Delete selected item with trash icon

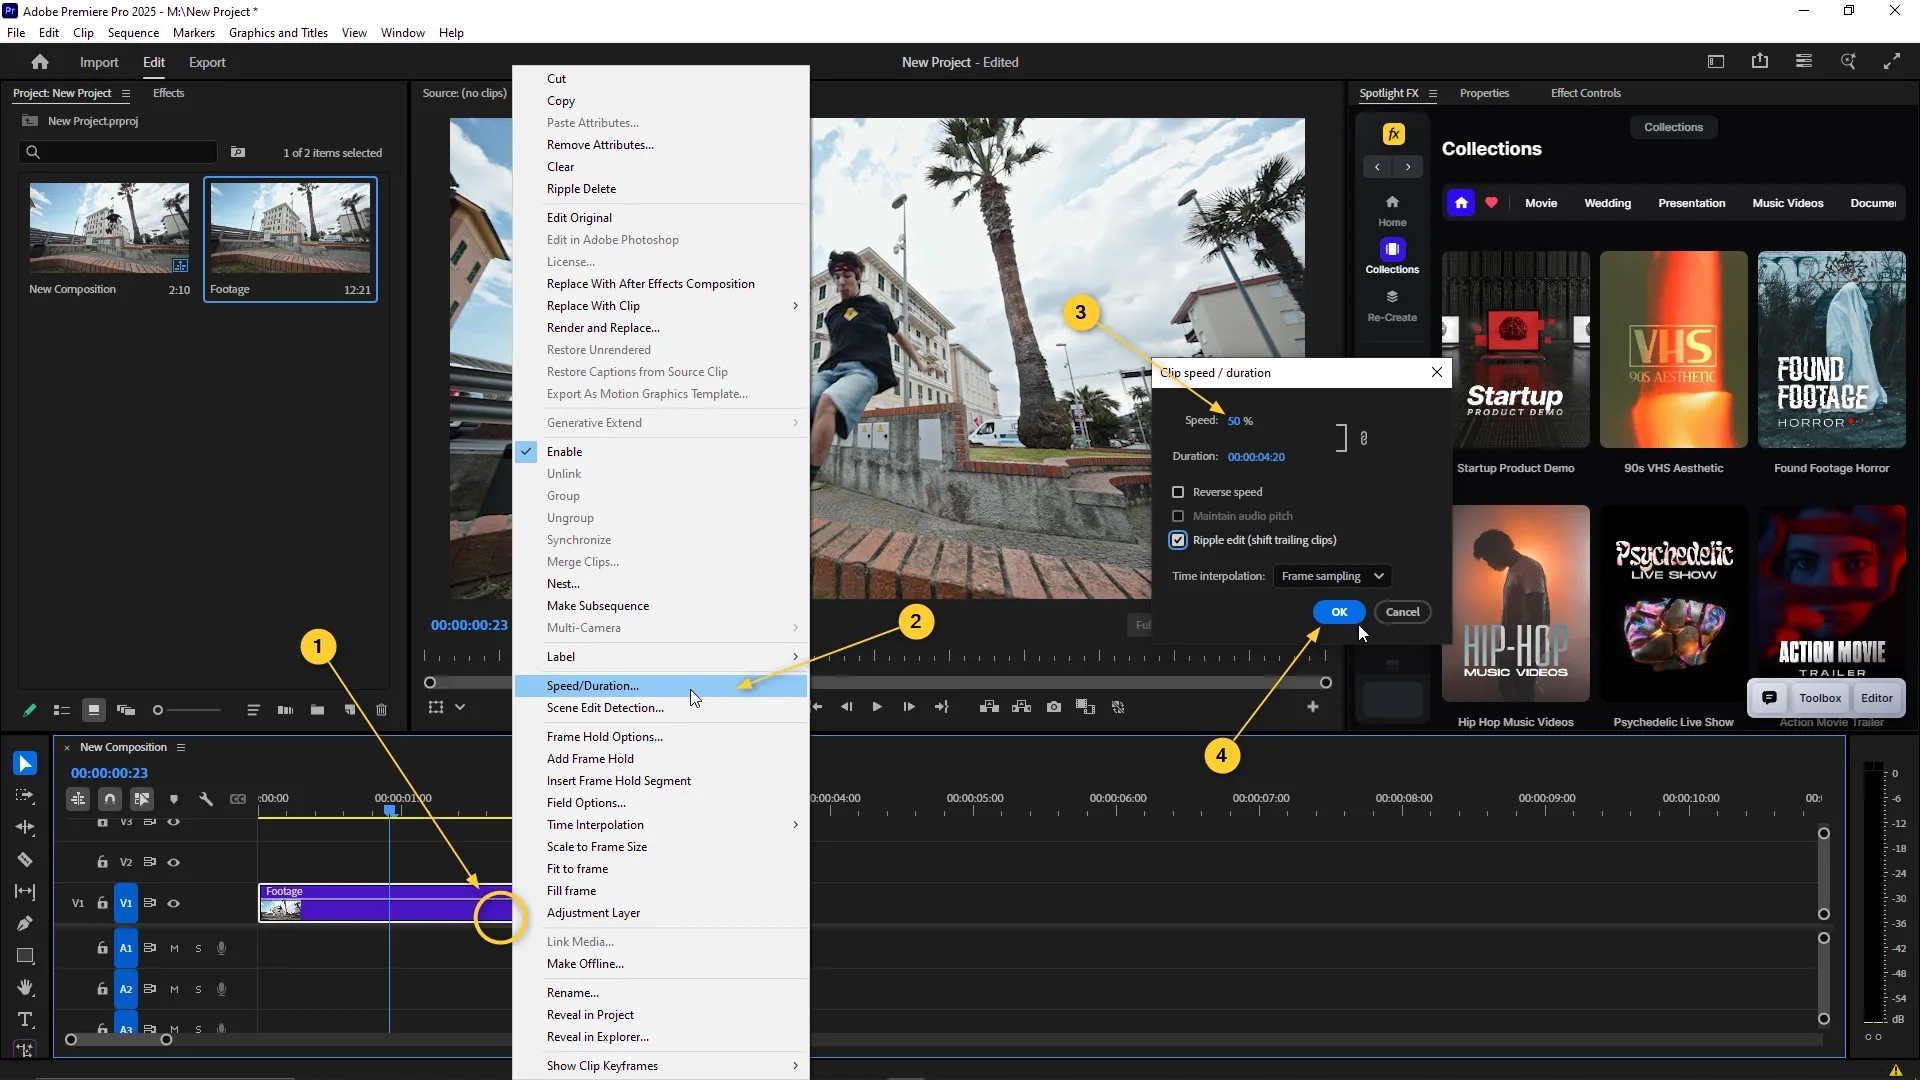click(x=381, y=710)
